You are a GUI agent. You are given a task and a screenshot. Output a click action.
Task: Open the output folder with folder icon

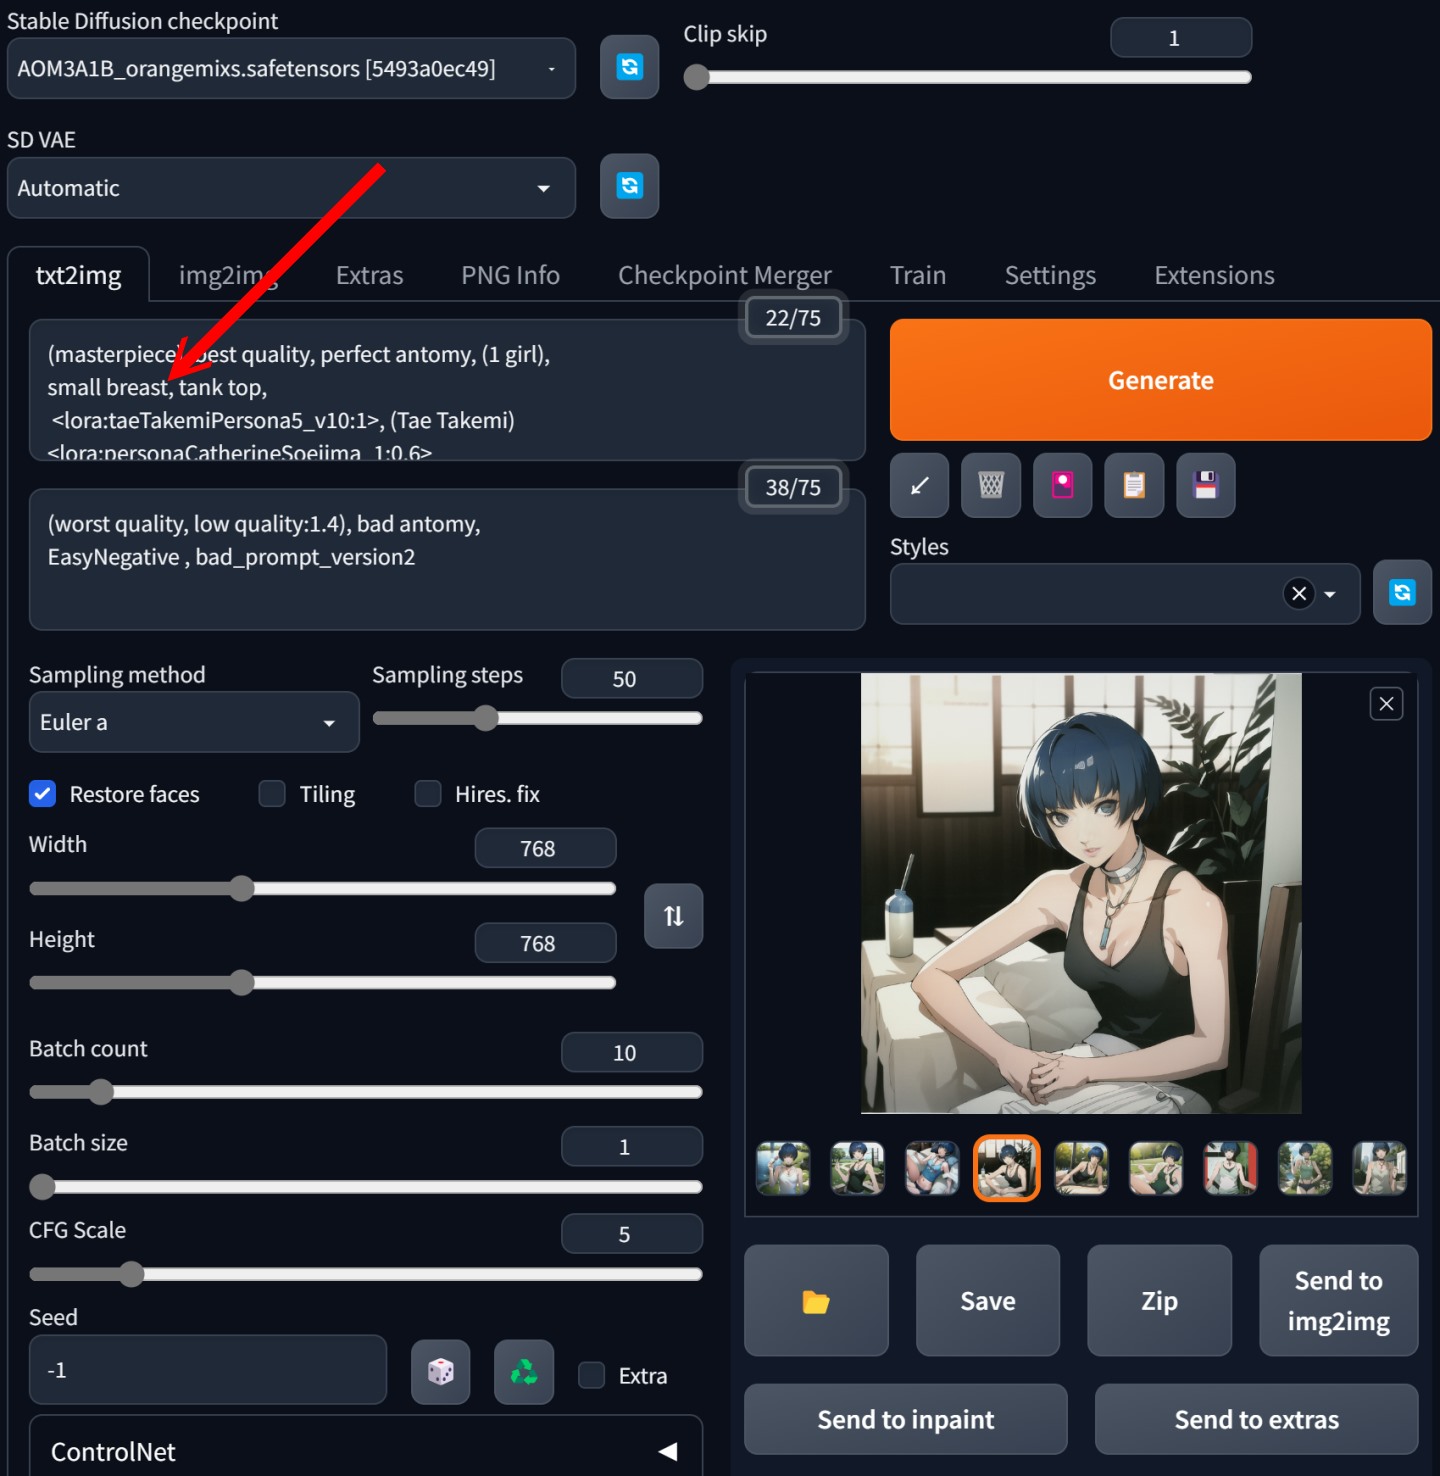(x=816, y=1301)
